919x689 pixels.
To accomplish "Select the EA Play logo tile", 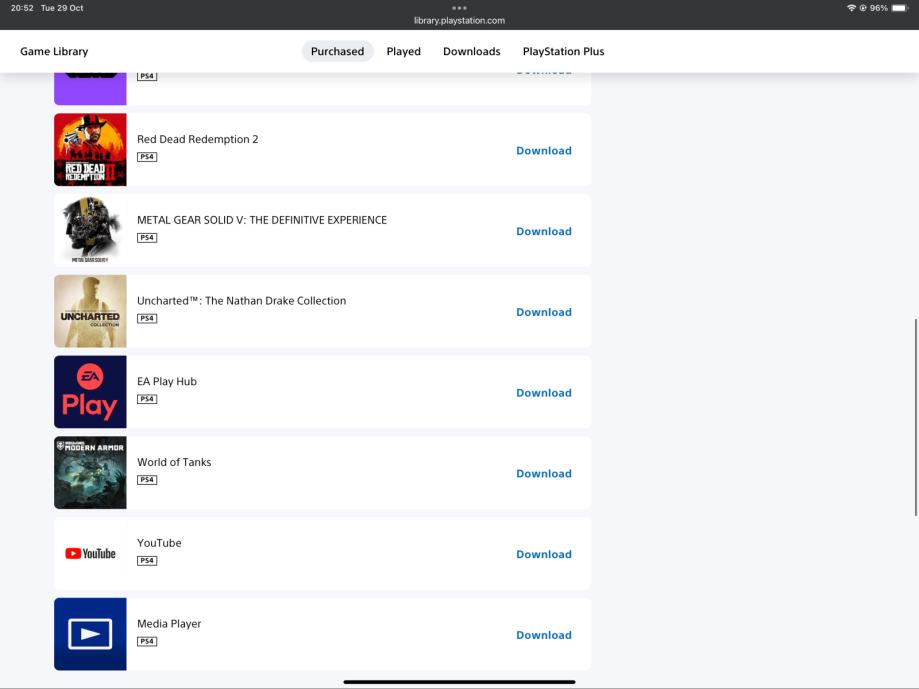I will point(90,392).
